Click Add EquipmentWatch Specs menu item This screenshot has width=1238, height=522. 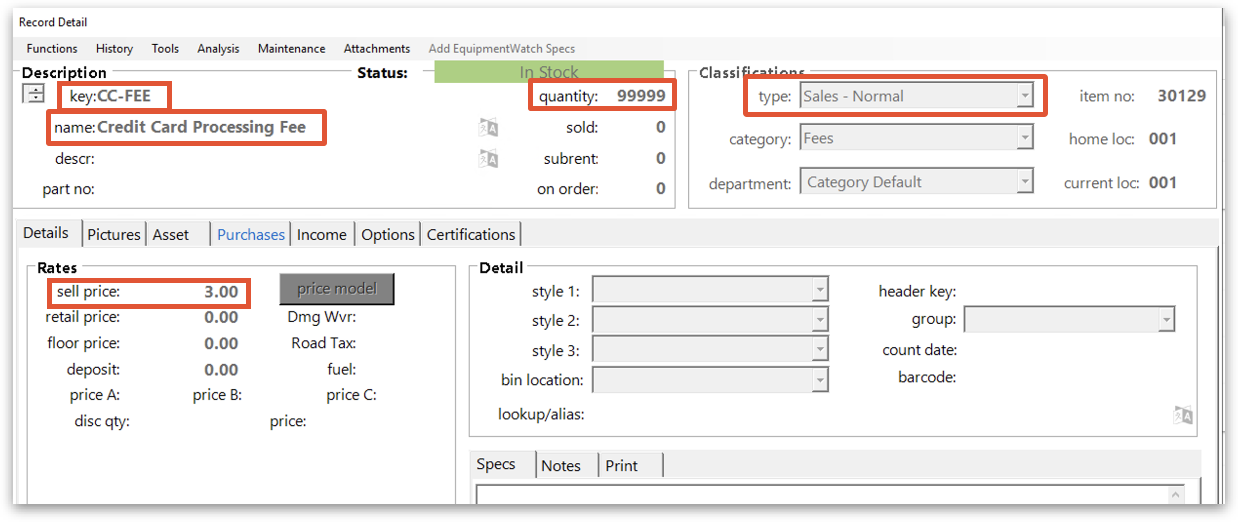(502, 48)
